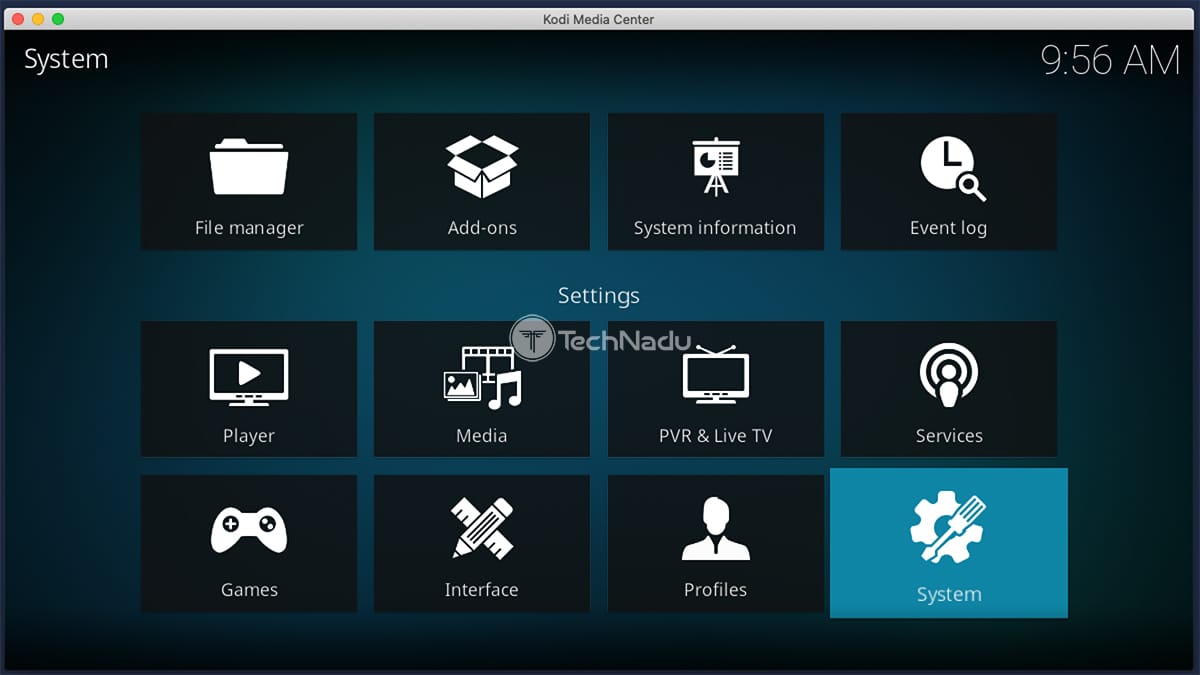Open the Event log clock icon

click(x=952, y=168)
